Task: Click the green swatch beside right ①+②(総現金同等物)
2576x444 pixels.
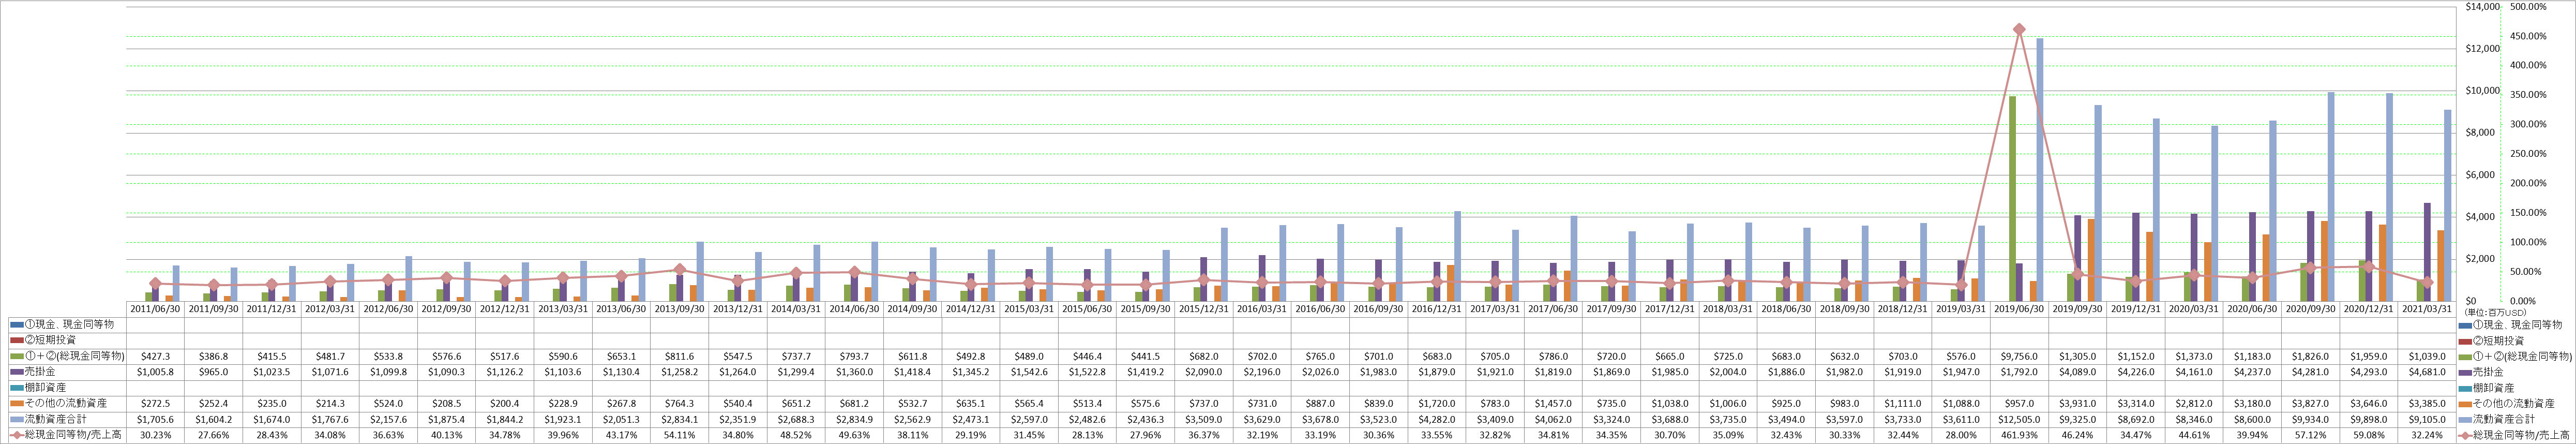Action: tap(2466, 356)
